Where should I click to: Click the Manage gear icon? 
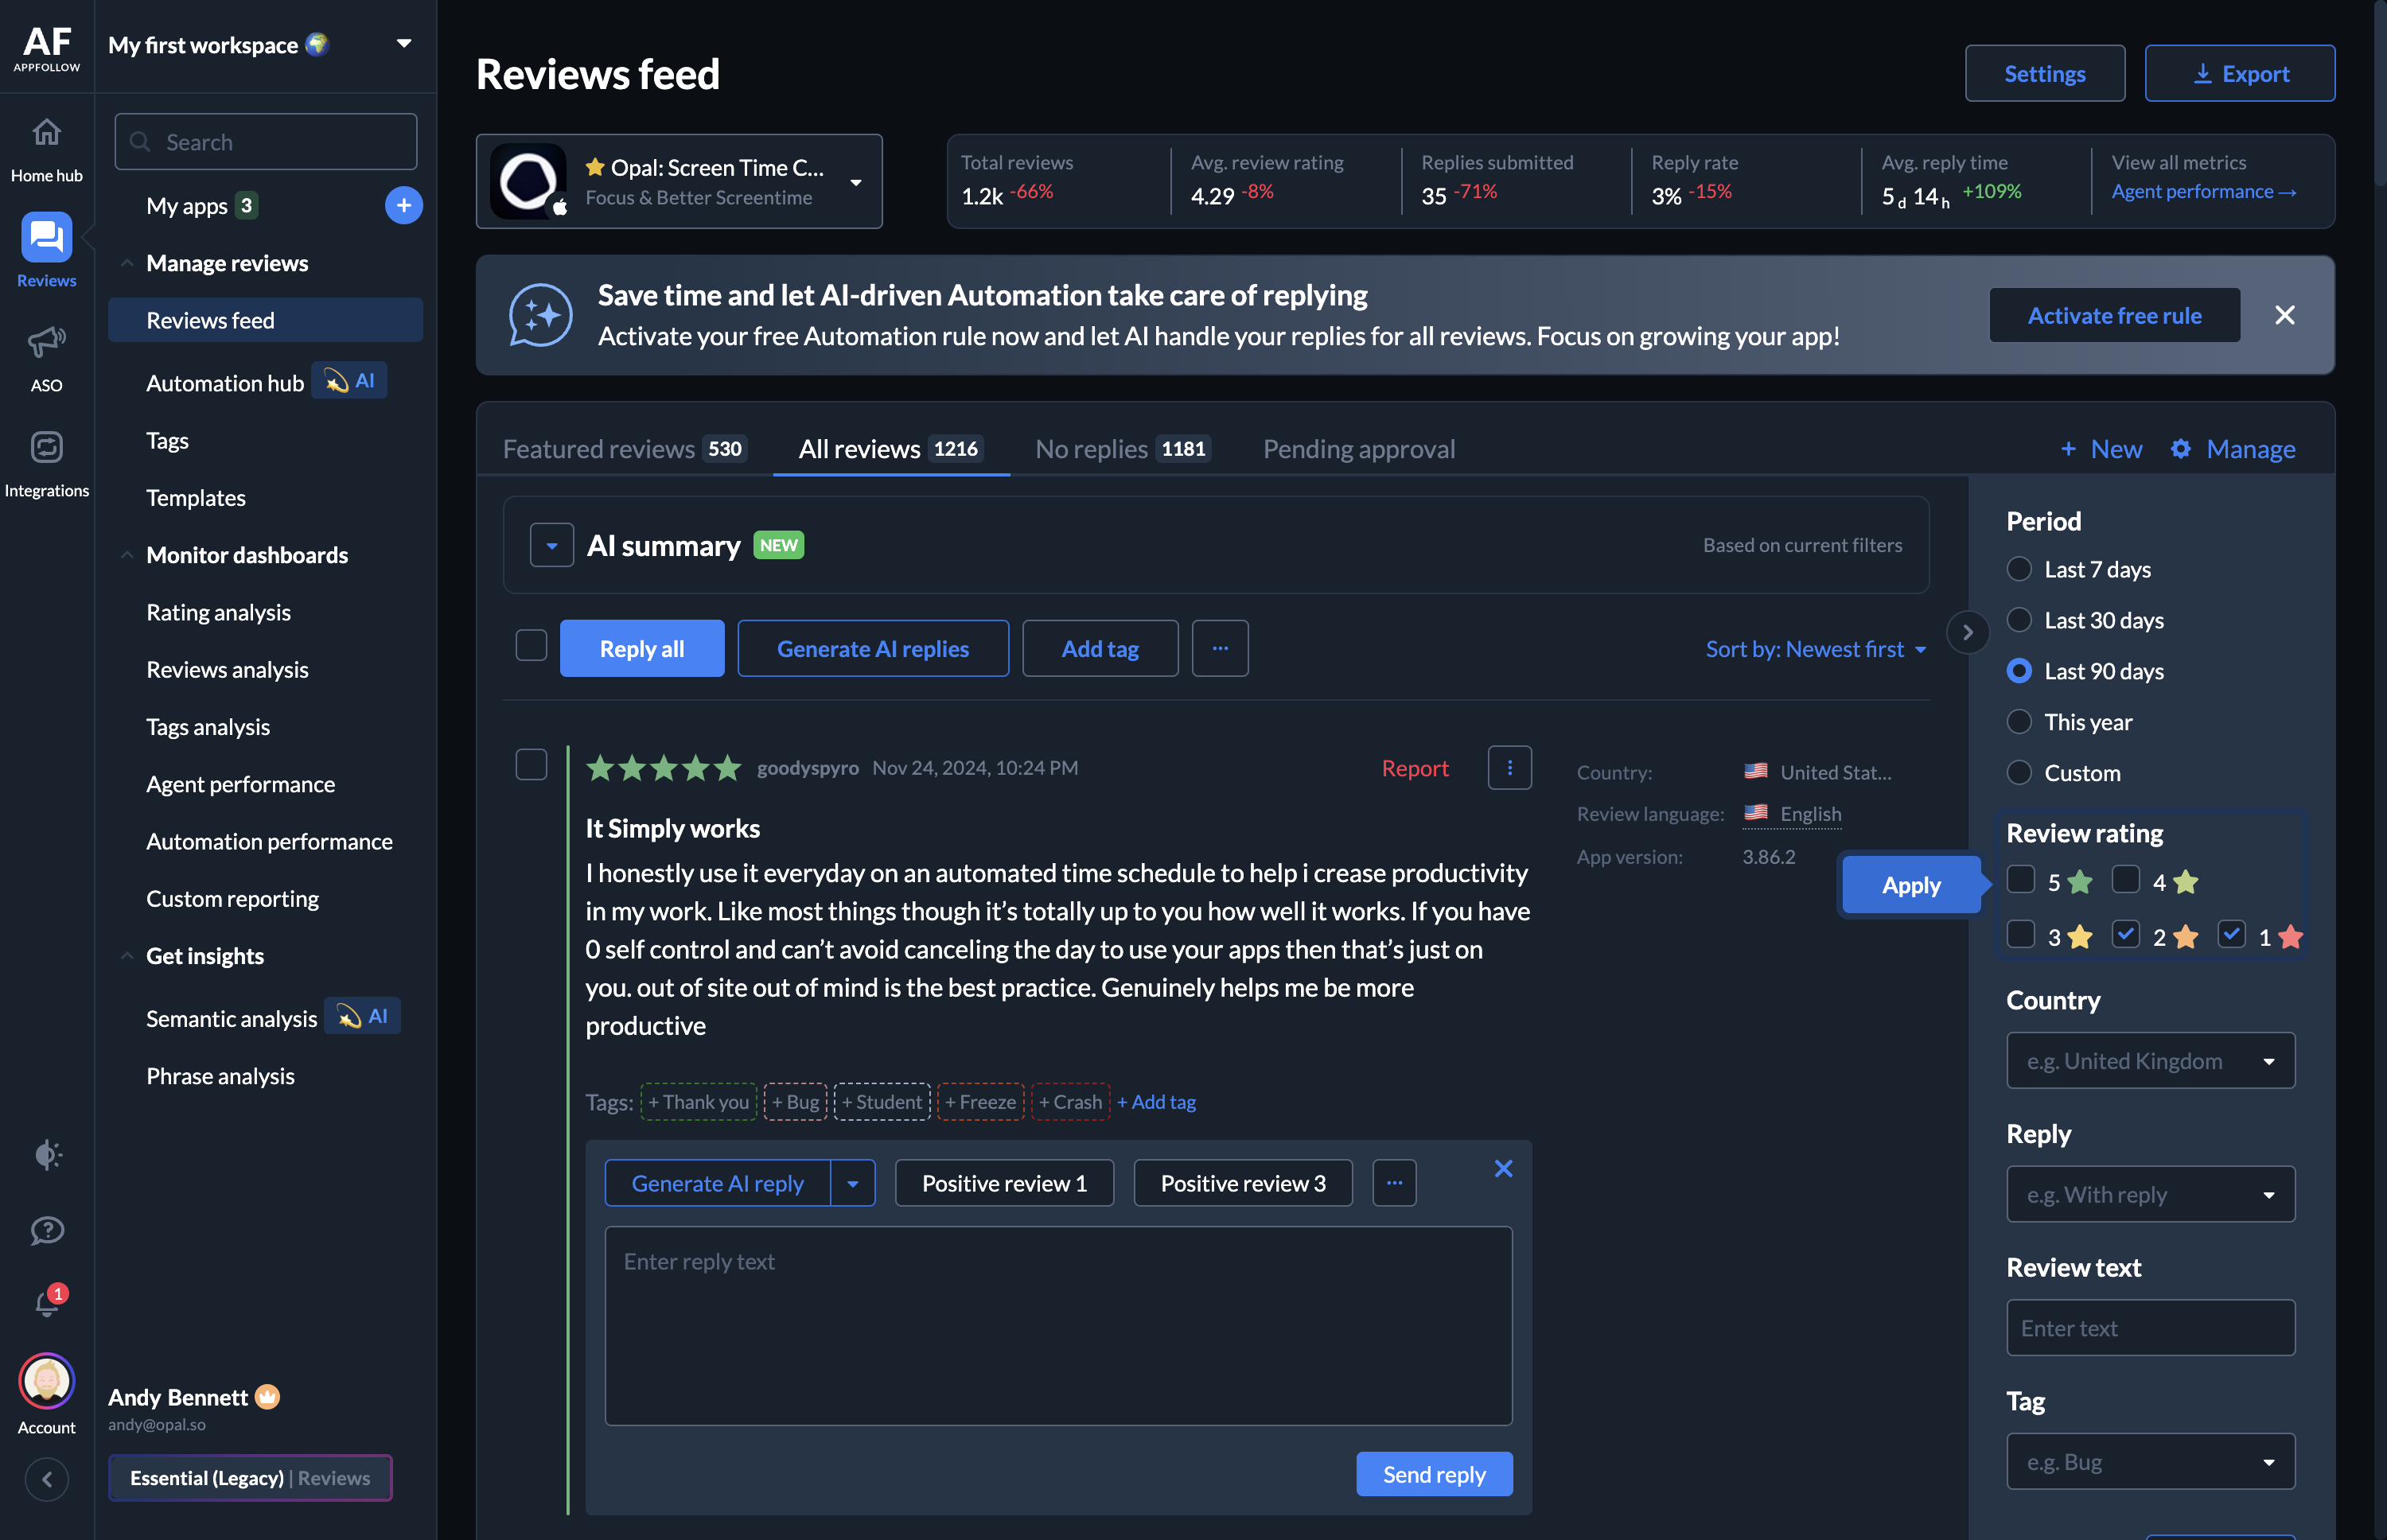[x=2179, y=449]
